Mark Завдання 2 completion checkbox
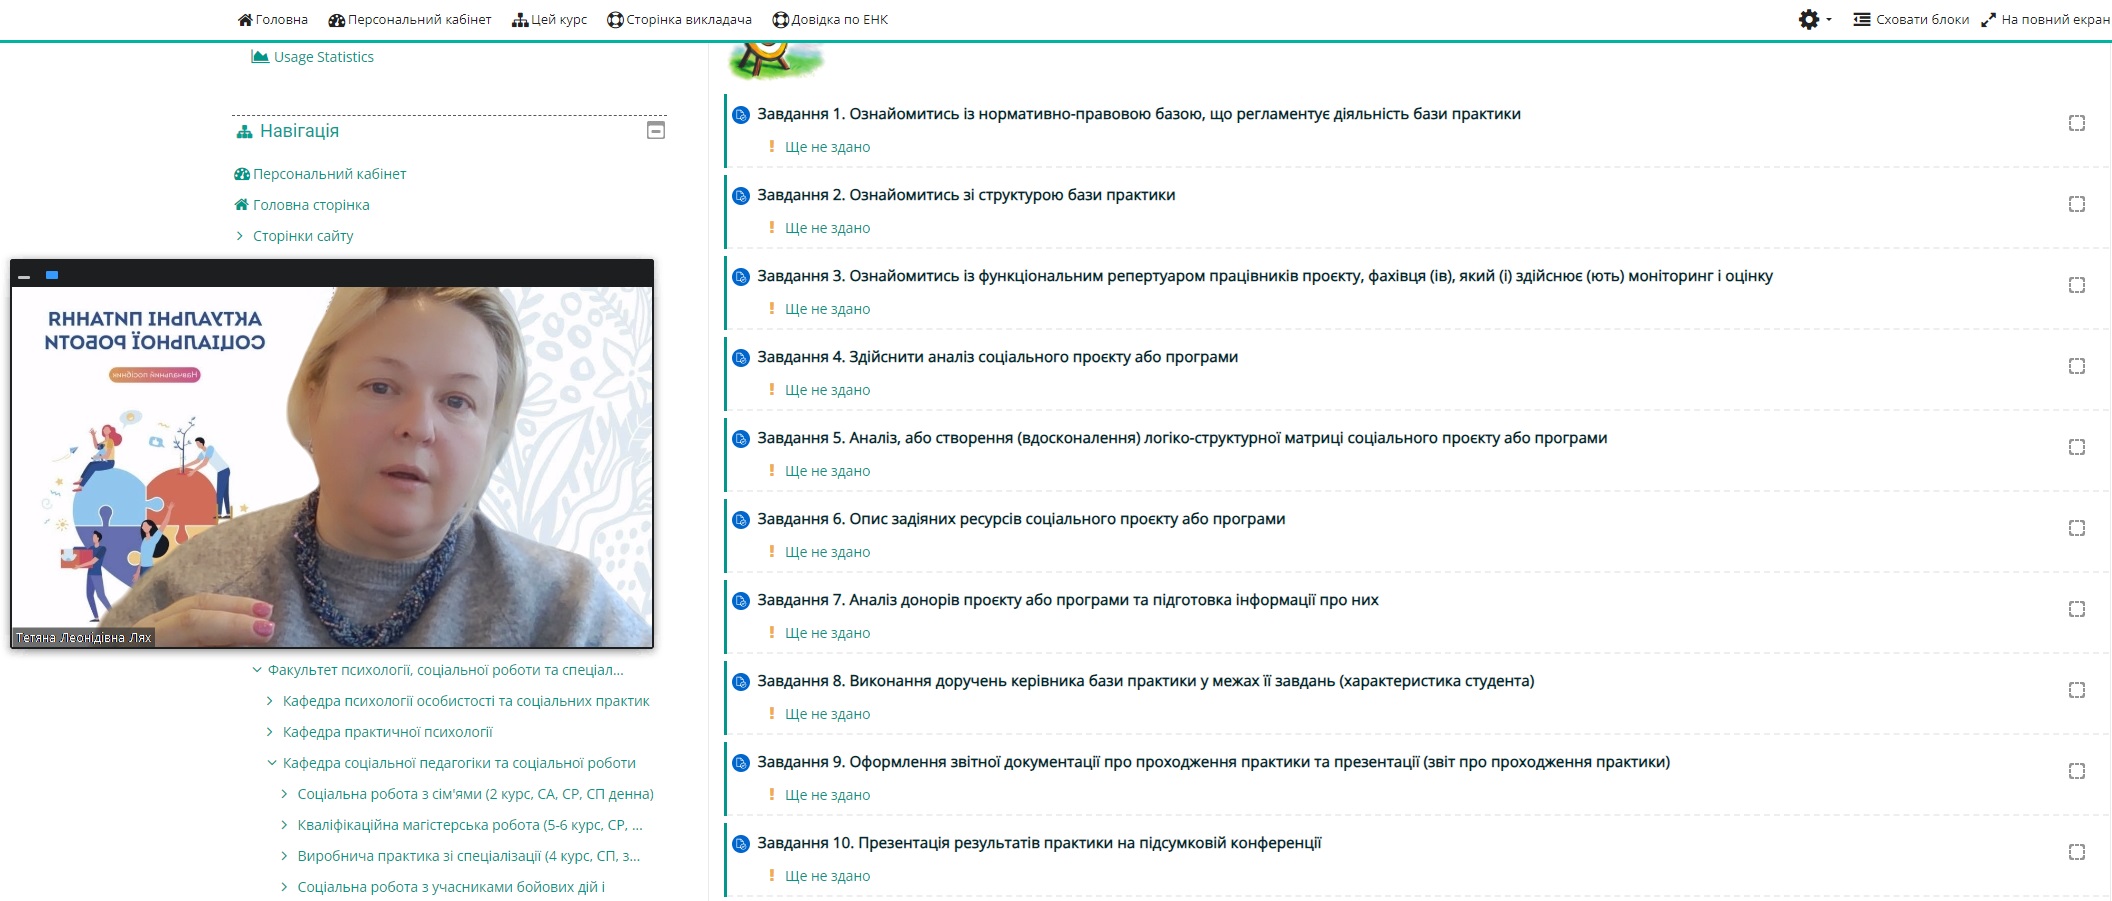Screen dimensions: 2112x901 click(x=2076, y=204)
